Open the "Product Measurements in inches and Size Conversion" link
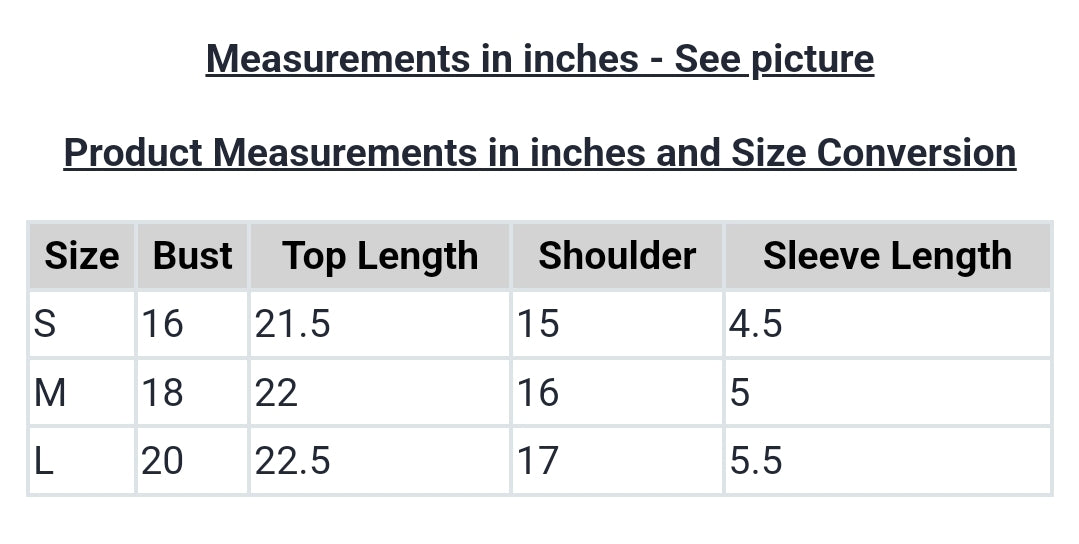 [539, 153]
